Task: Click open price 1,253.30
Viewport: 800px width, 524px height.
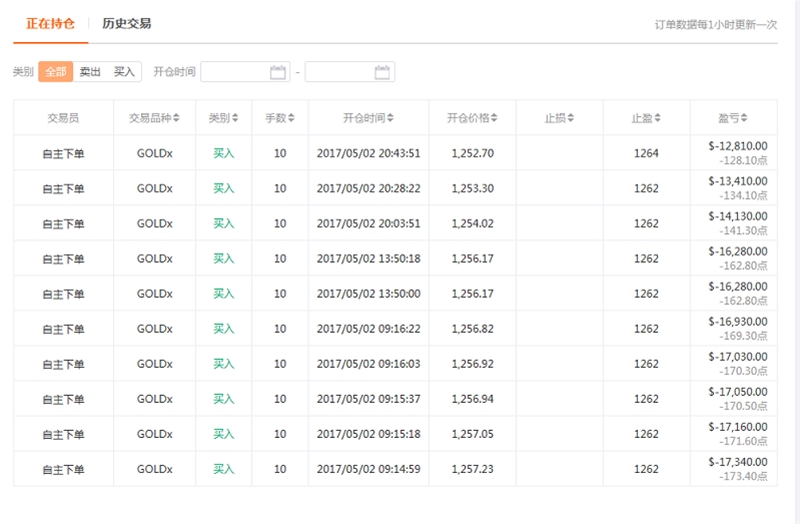Action: coord(472,188)
